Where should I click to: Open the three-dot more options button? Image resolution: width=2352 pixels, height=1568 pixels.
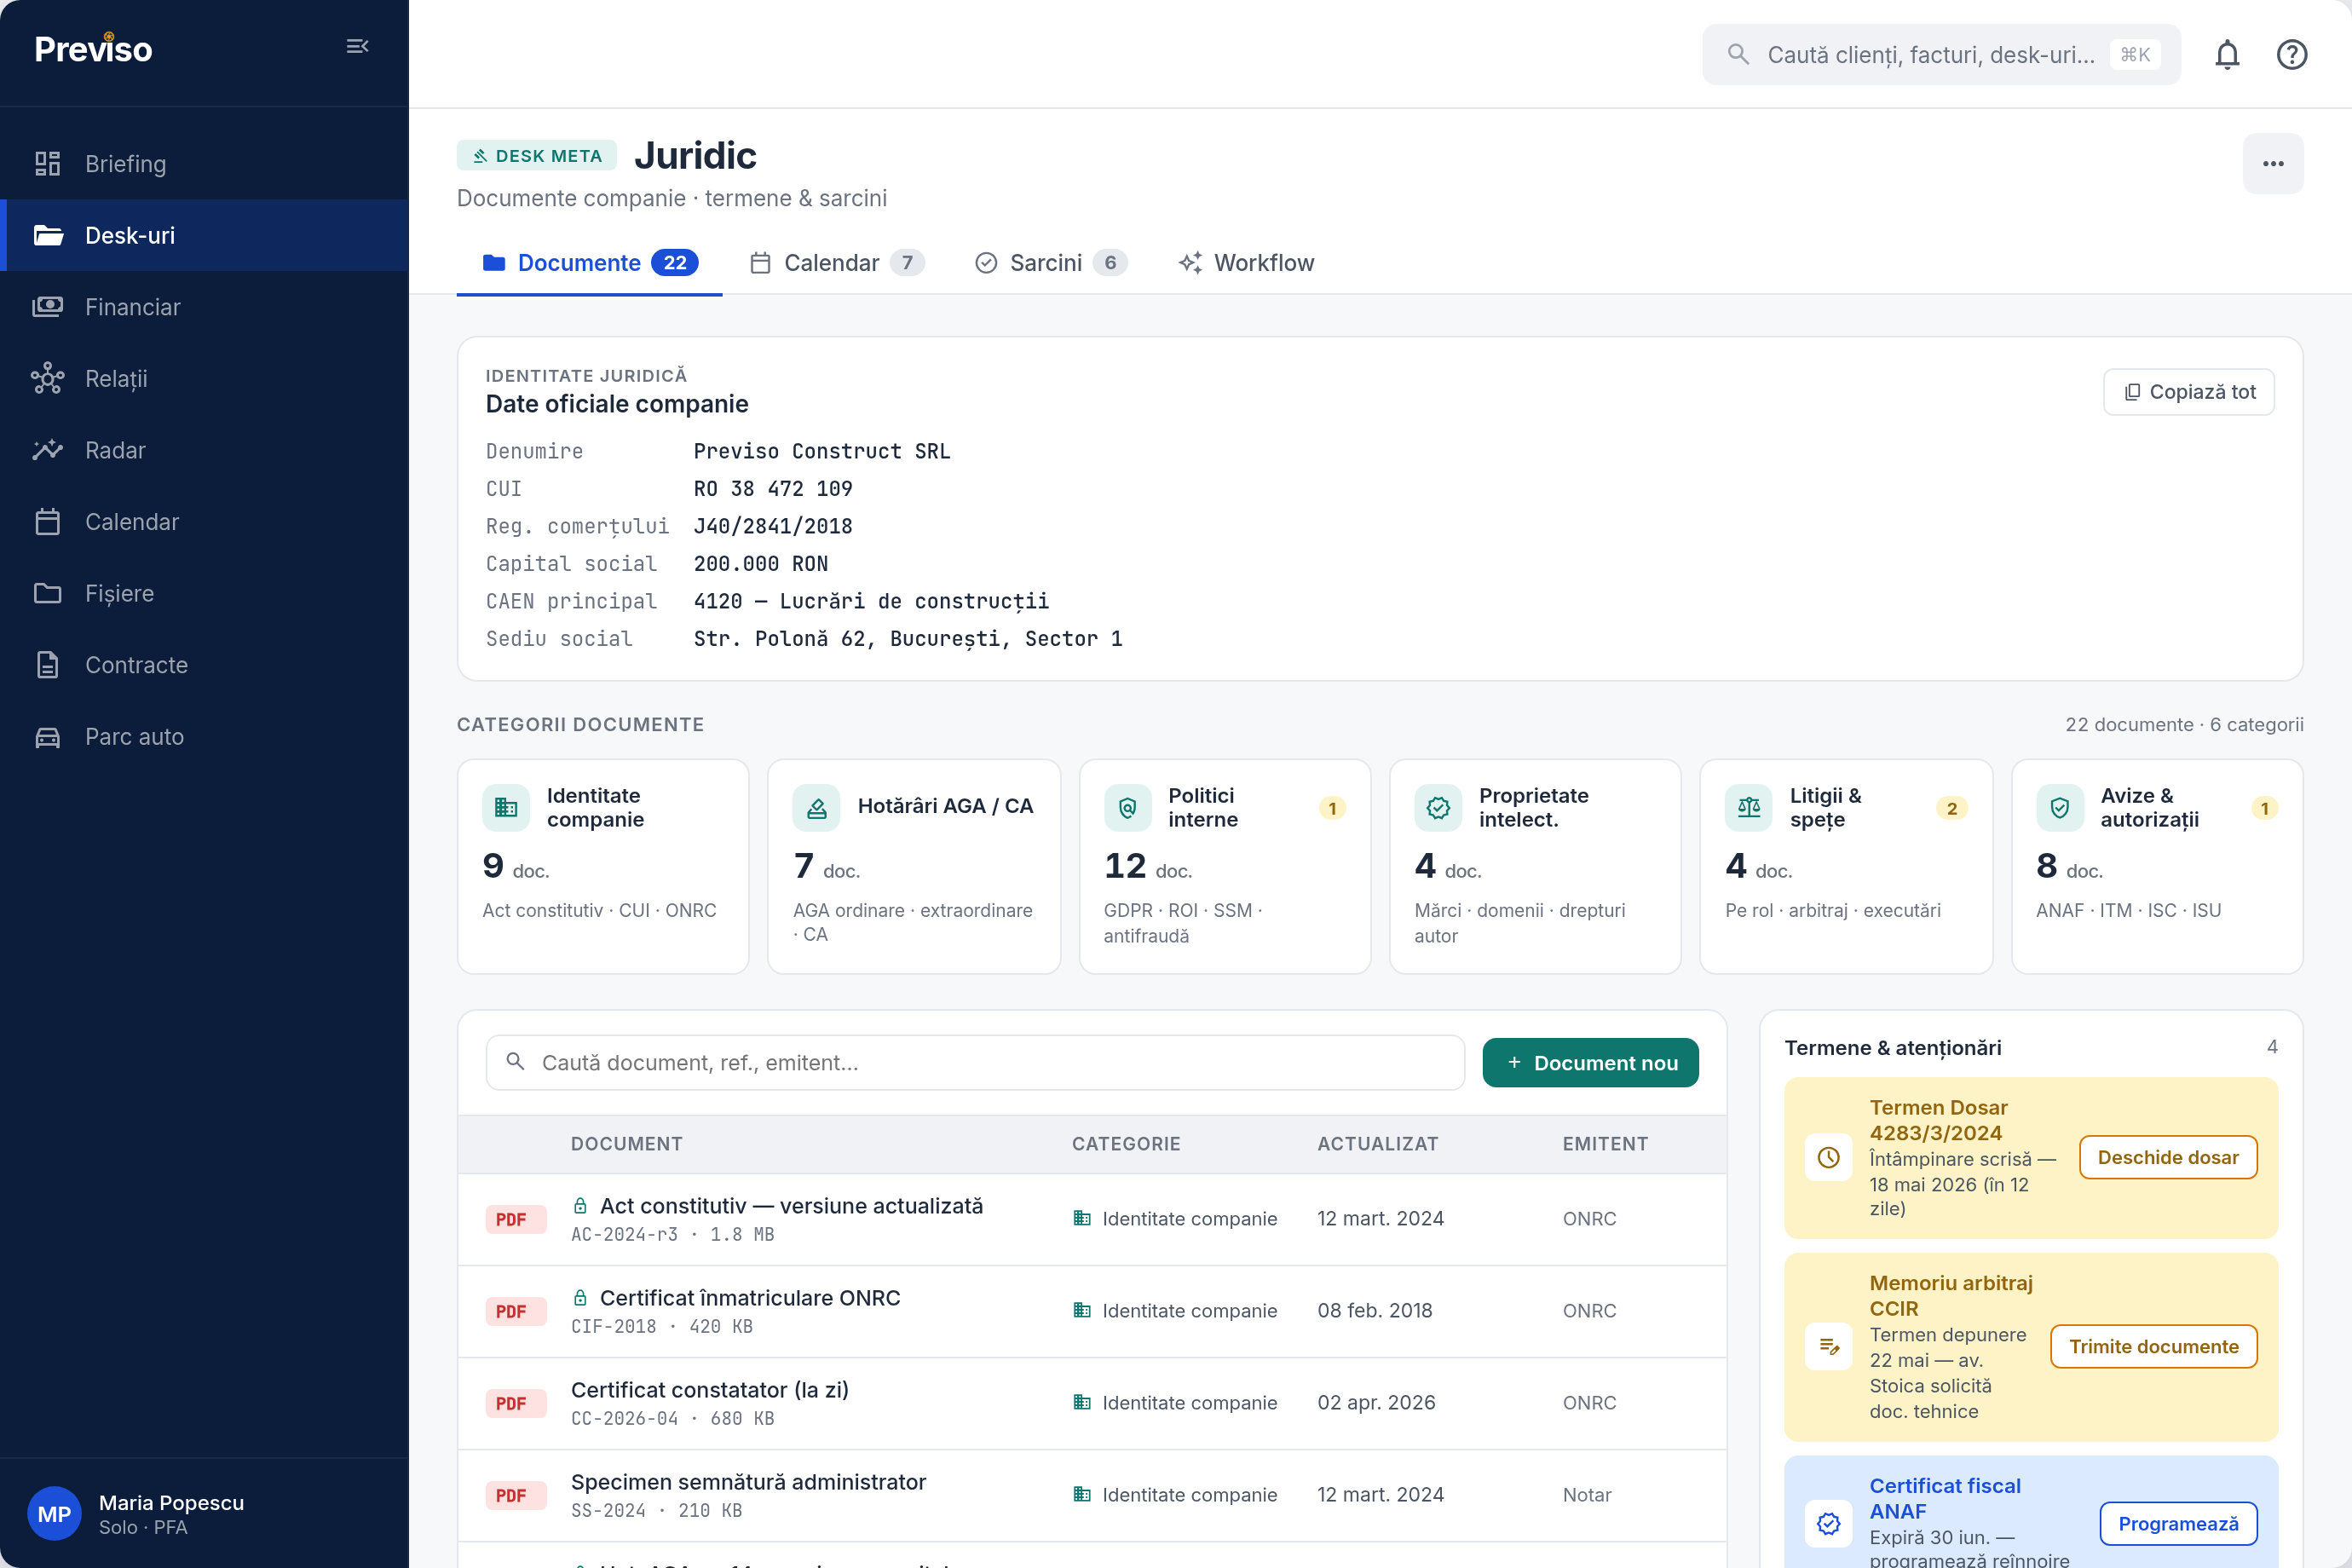(x=2272, y=163)
